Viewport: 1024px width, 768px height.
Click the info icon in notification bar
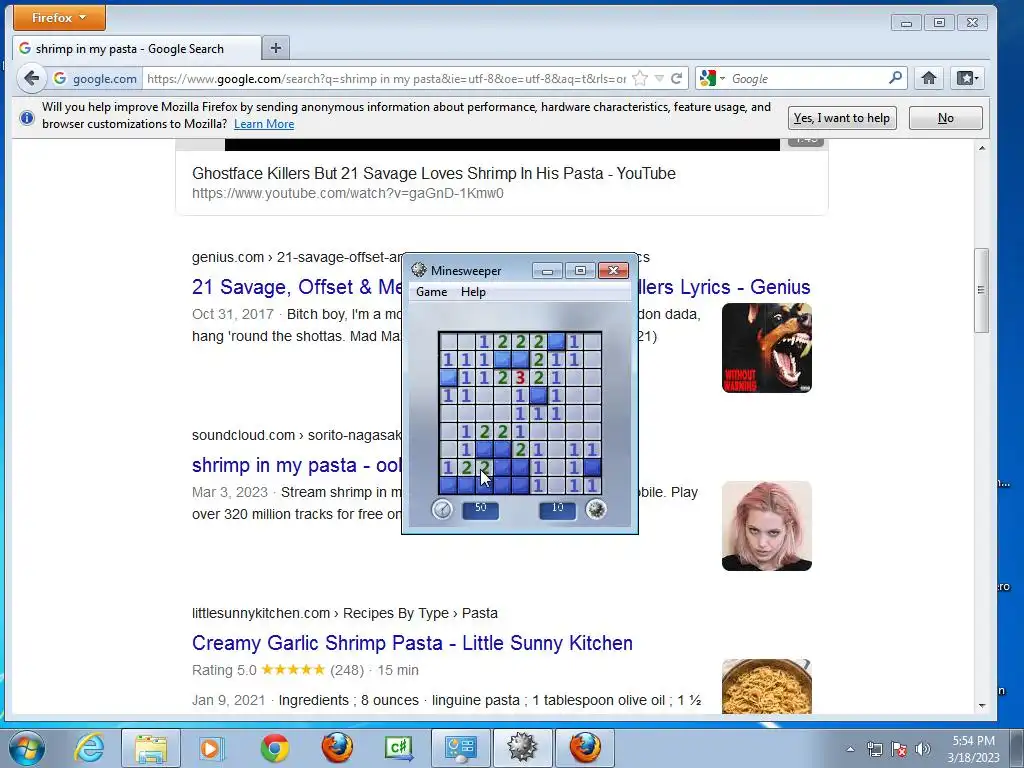pyautogui.click(x=27, y=118)
